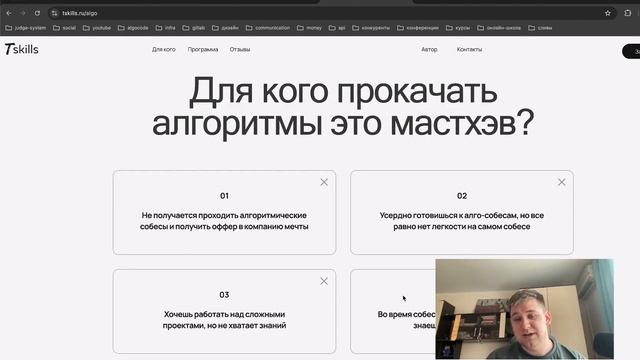Close card 01 with its X icon
640x360 pixels.
pyautogui.click(x=324, y=182)
